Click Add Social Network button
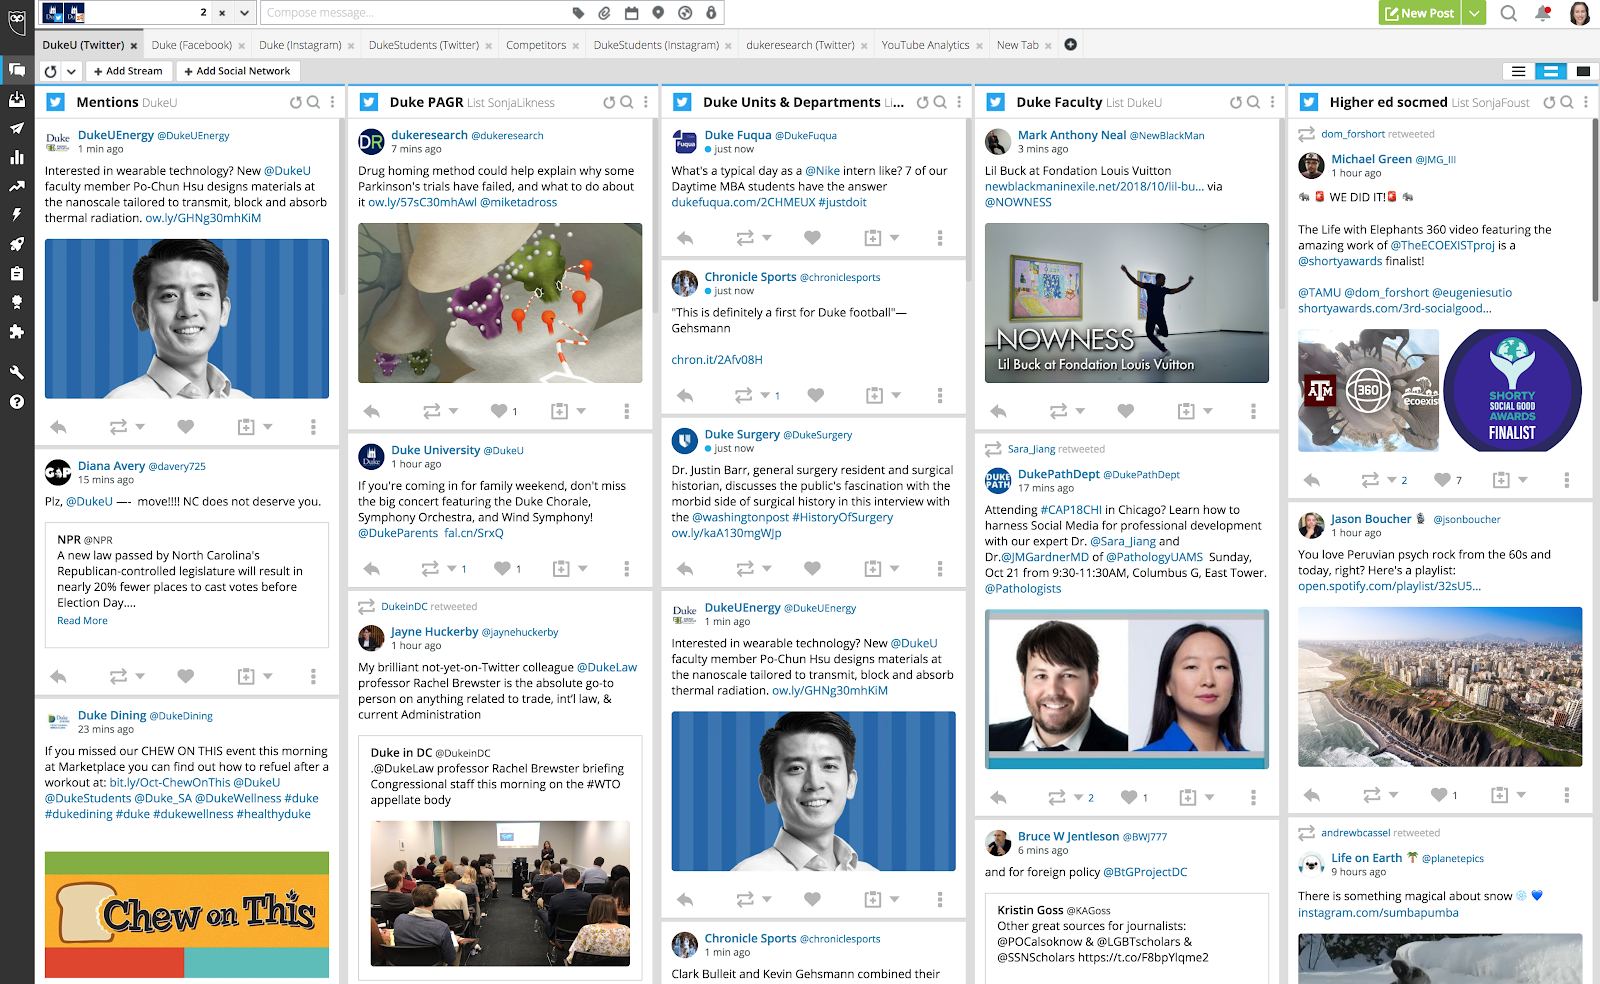 [238, 71]
